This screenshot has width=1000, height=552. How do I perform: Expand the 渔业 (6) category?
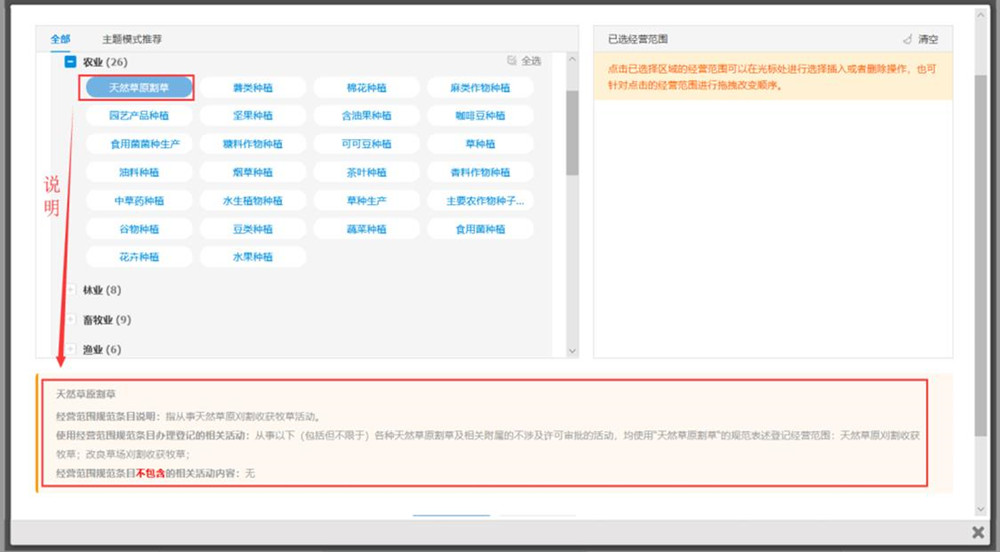click(x=71, y=349)
